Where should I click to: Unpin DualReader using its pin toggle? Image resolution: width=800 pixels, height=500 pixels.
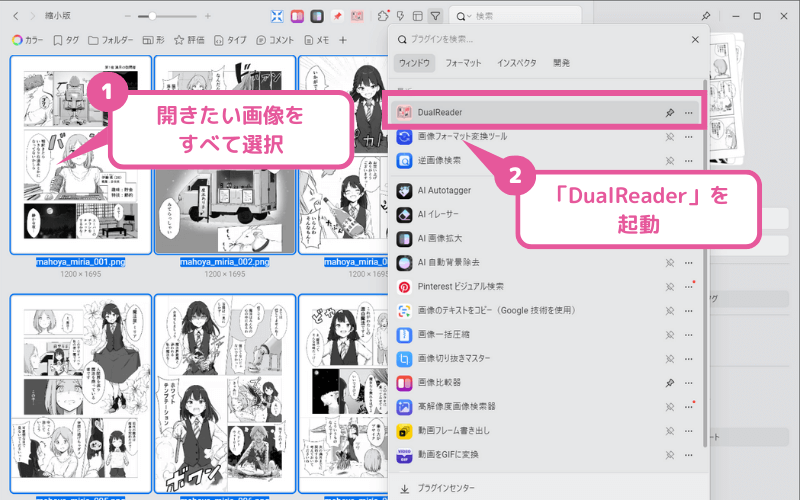[670, 113]
